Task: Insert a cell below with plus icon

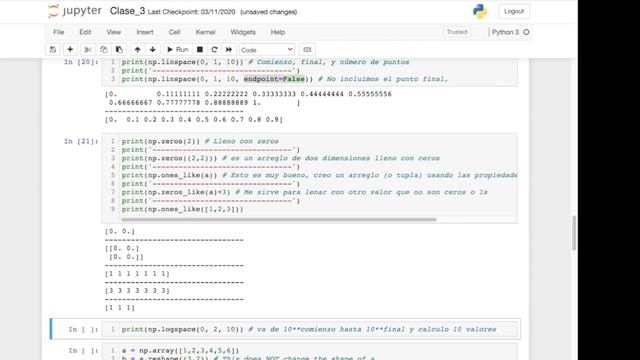Action: tap(70, 50)
